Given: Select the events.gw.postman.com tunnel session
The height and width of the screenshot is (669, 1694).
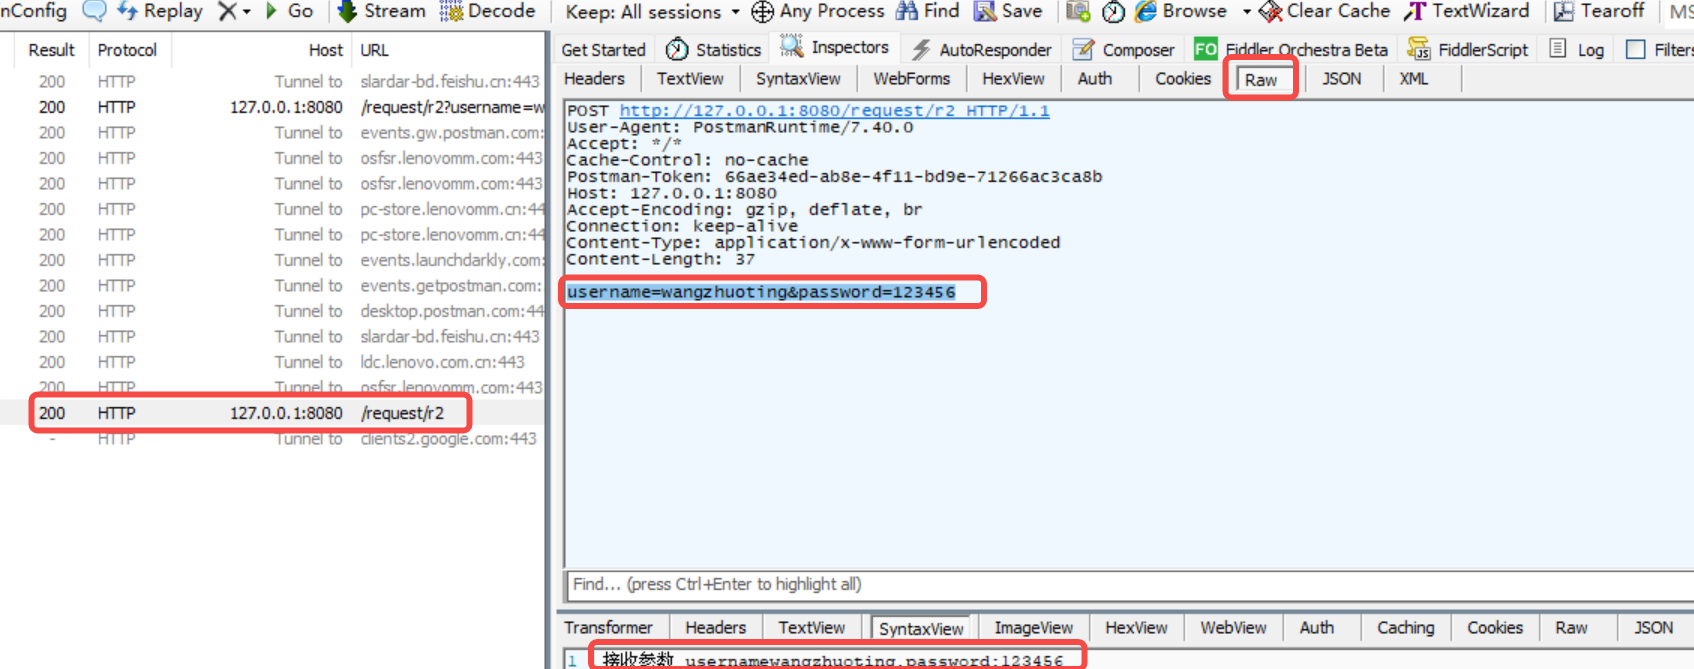Looking at the screenshot, I should tap(273, 132).
